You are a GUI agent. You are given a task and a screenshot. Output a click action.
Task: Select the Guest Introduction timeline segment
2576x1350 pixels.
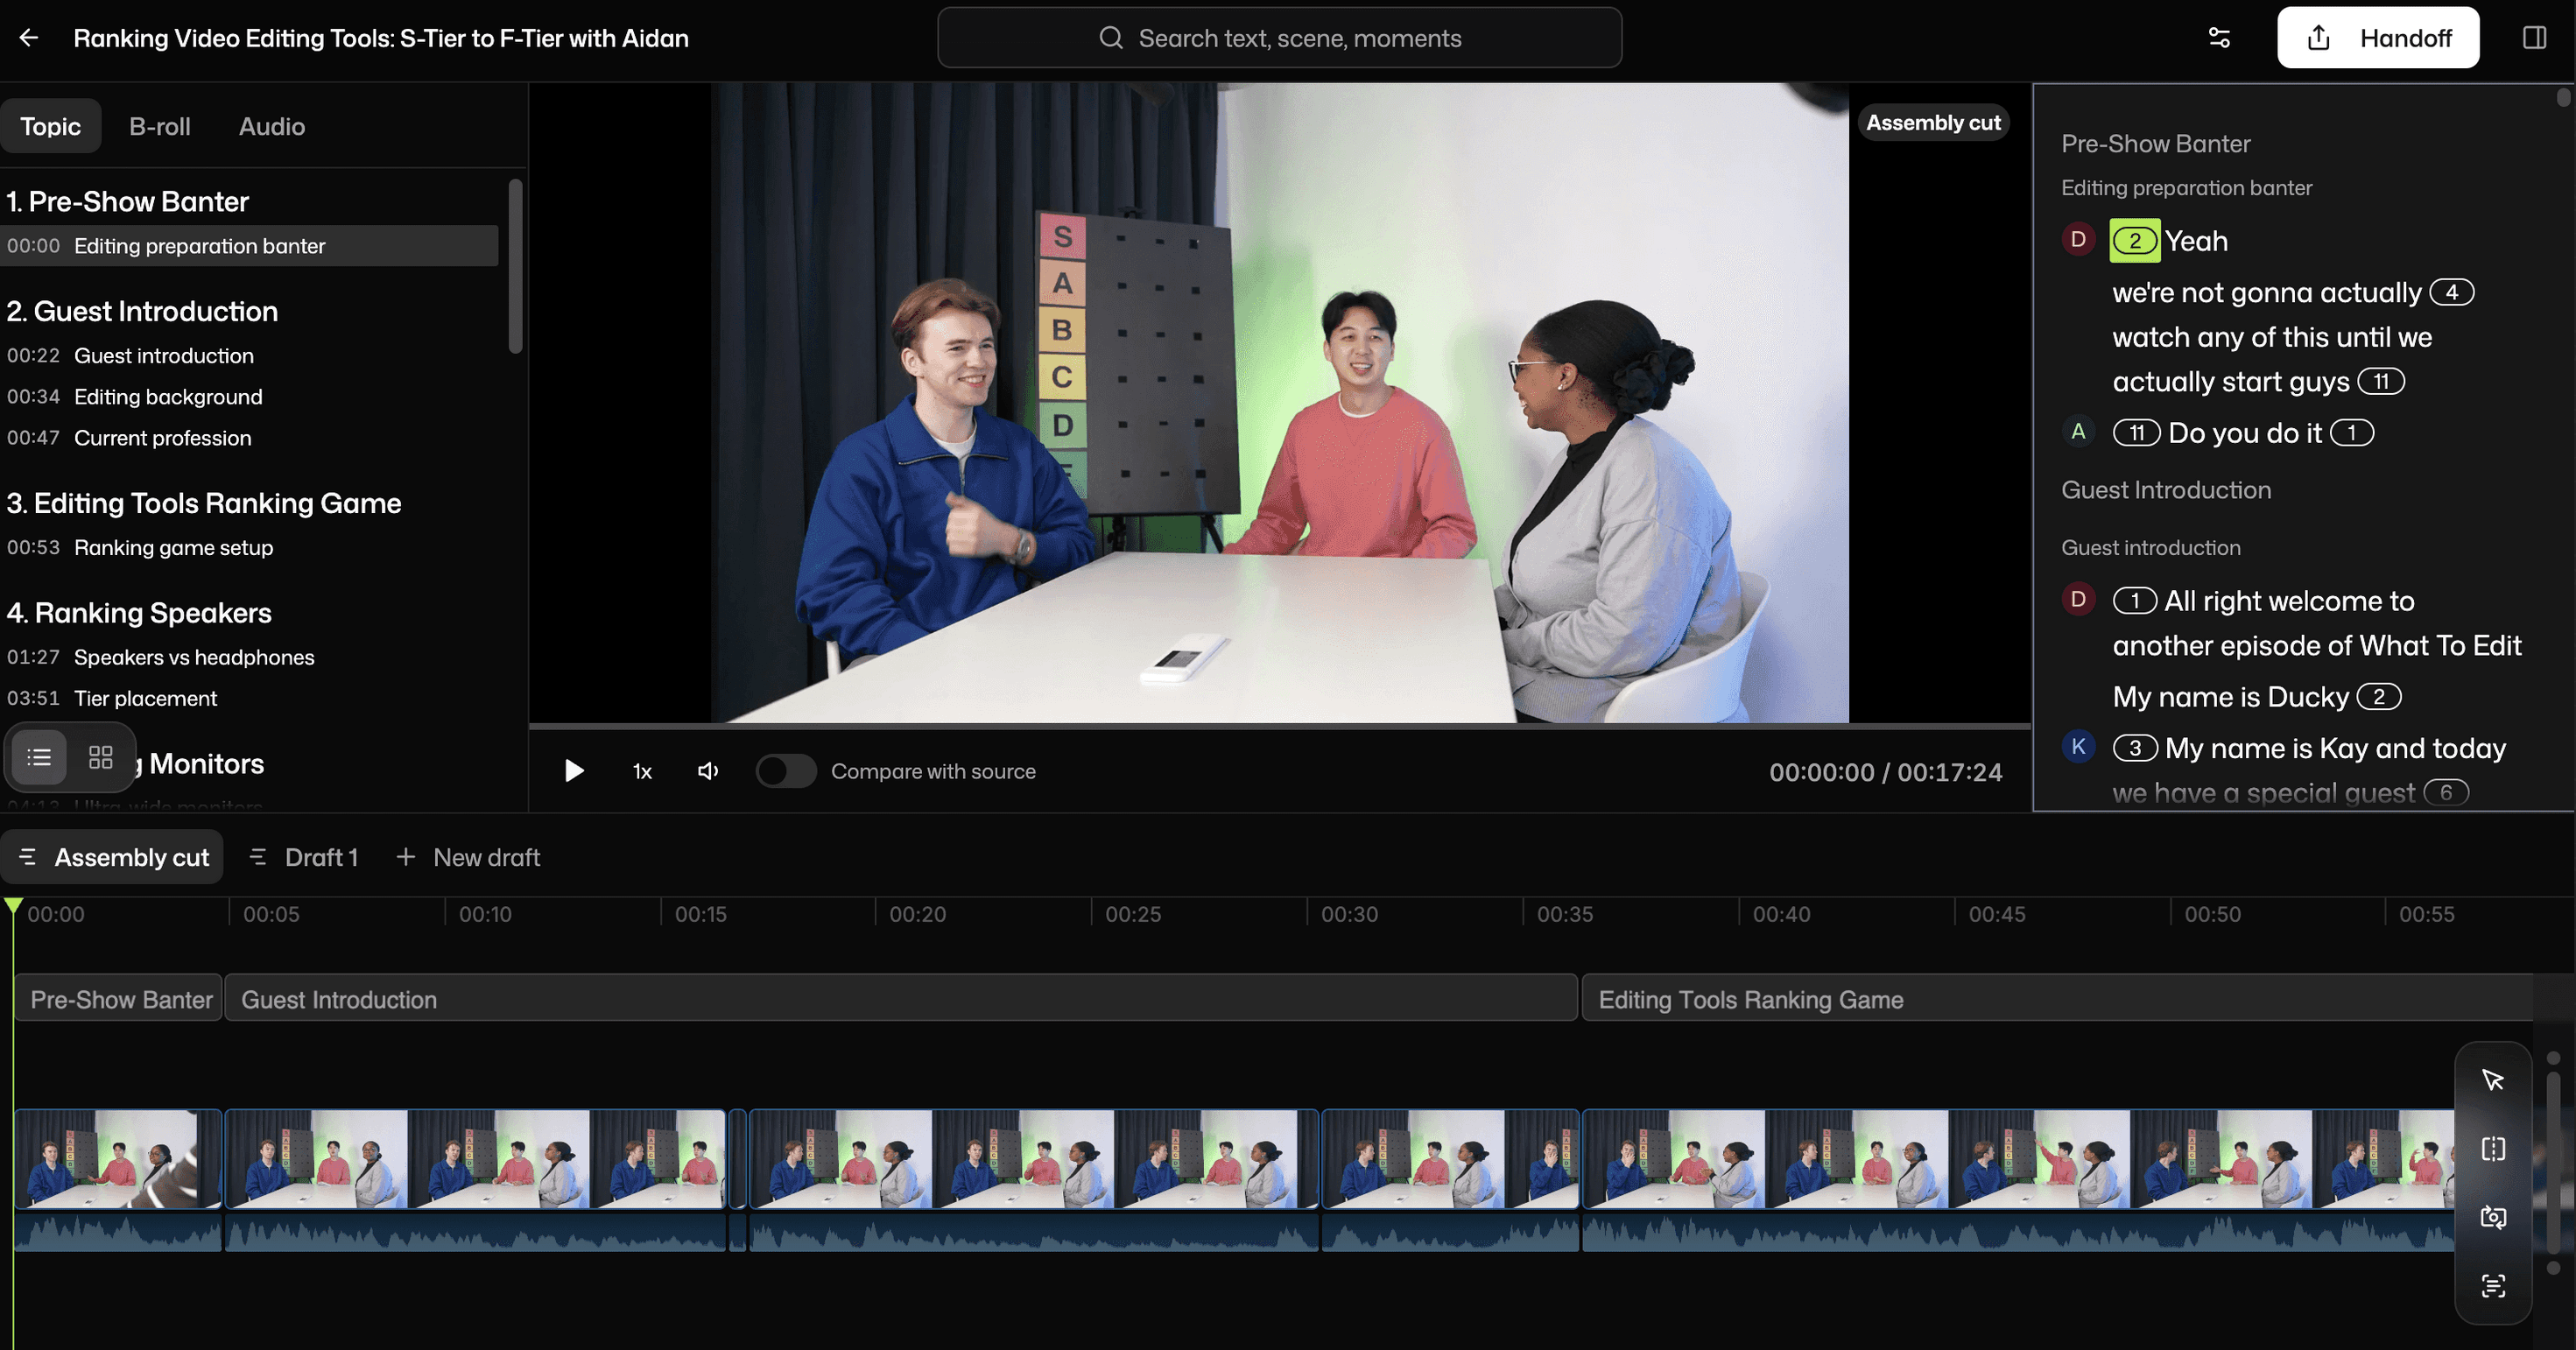coord(901,999)
